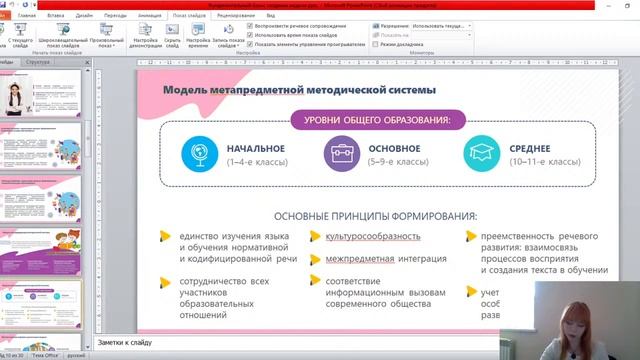The width and height of the screenshot is (640, 360).
Task: Open Запись показа слайдов recording menu
Action: point(229,36)
